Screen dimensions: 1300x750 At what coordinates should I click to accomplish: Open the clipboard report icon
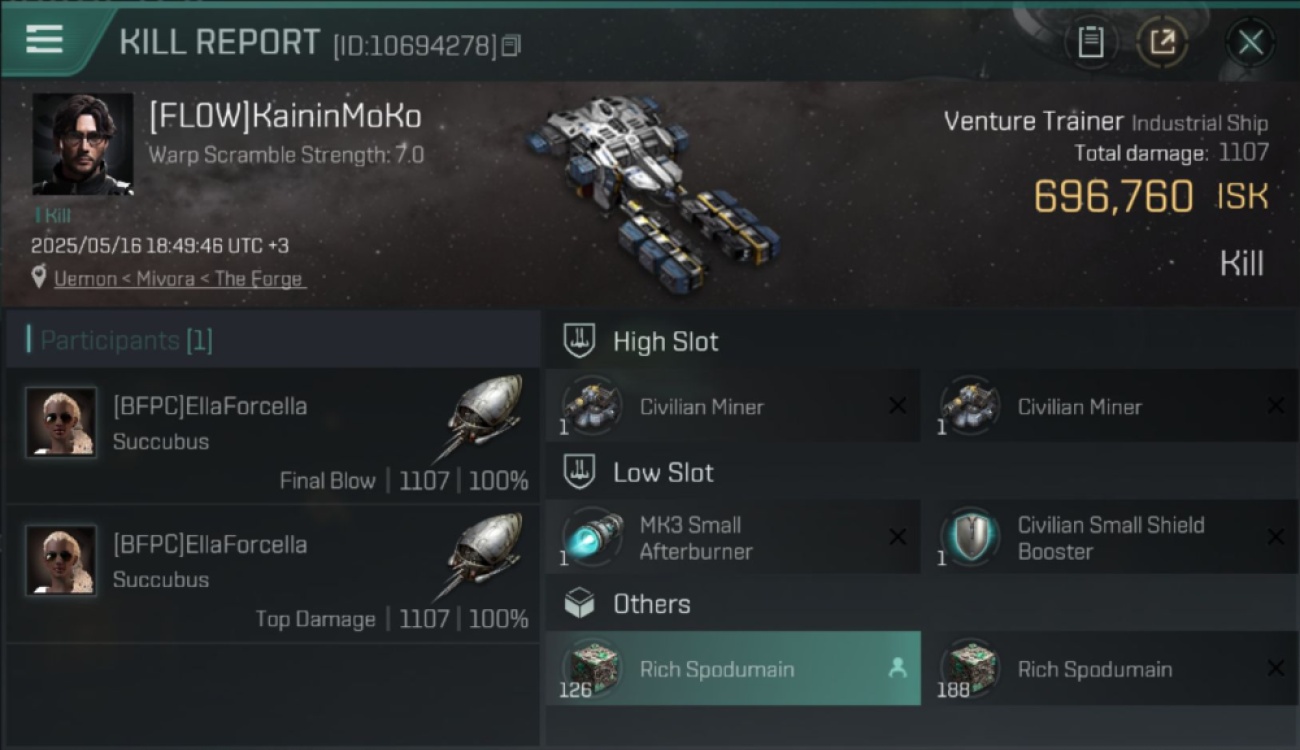click(x=1090, y=42)
